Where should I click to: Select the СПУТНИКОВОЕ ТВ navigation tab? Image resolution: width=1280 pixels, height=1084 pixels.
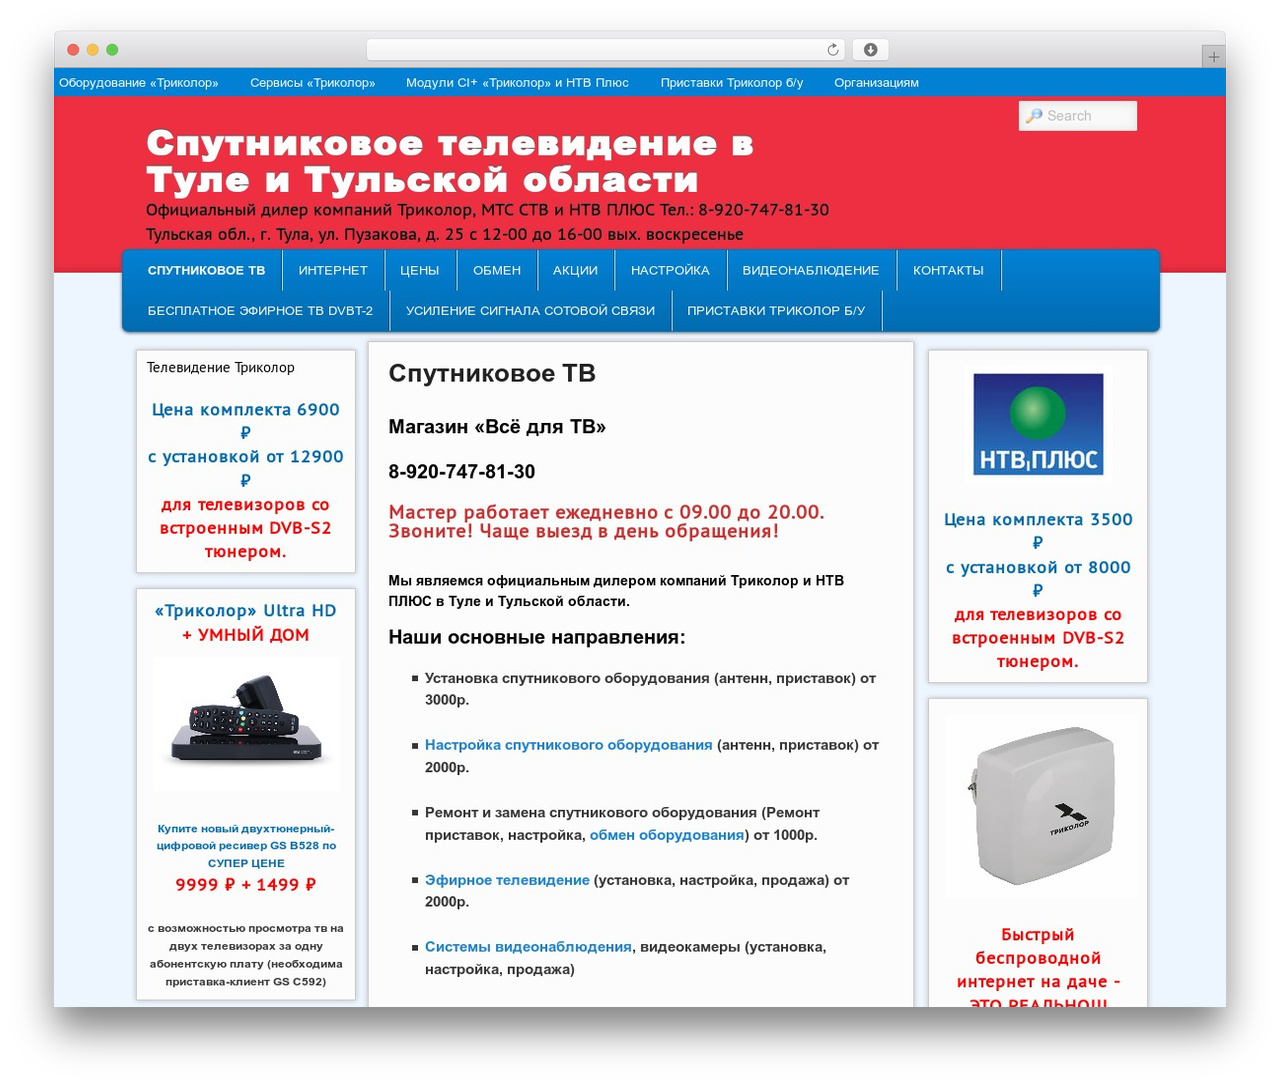point(206,270)
